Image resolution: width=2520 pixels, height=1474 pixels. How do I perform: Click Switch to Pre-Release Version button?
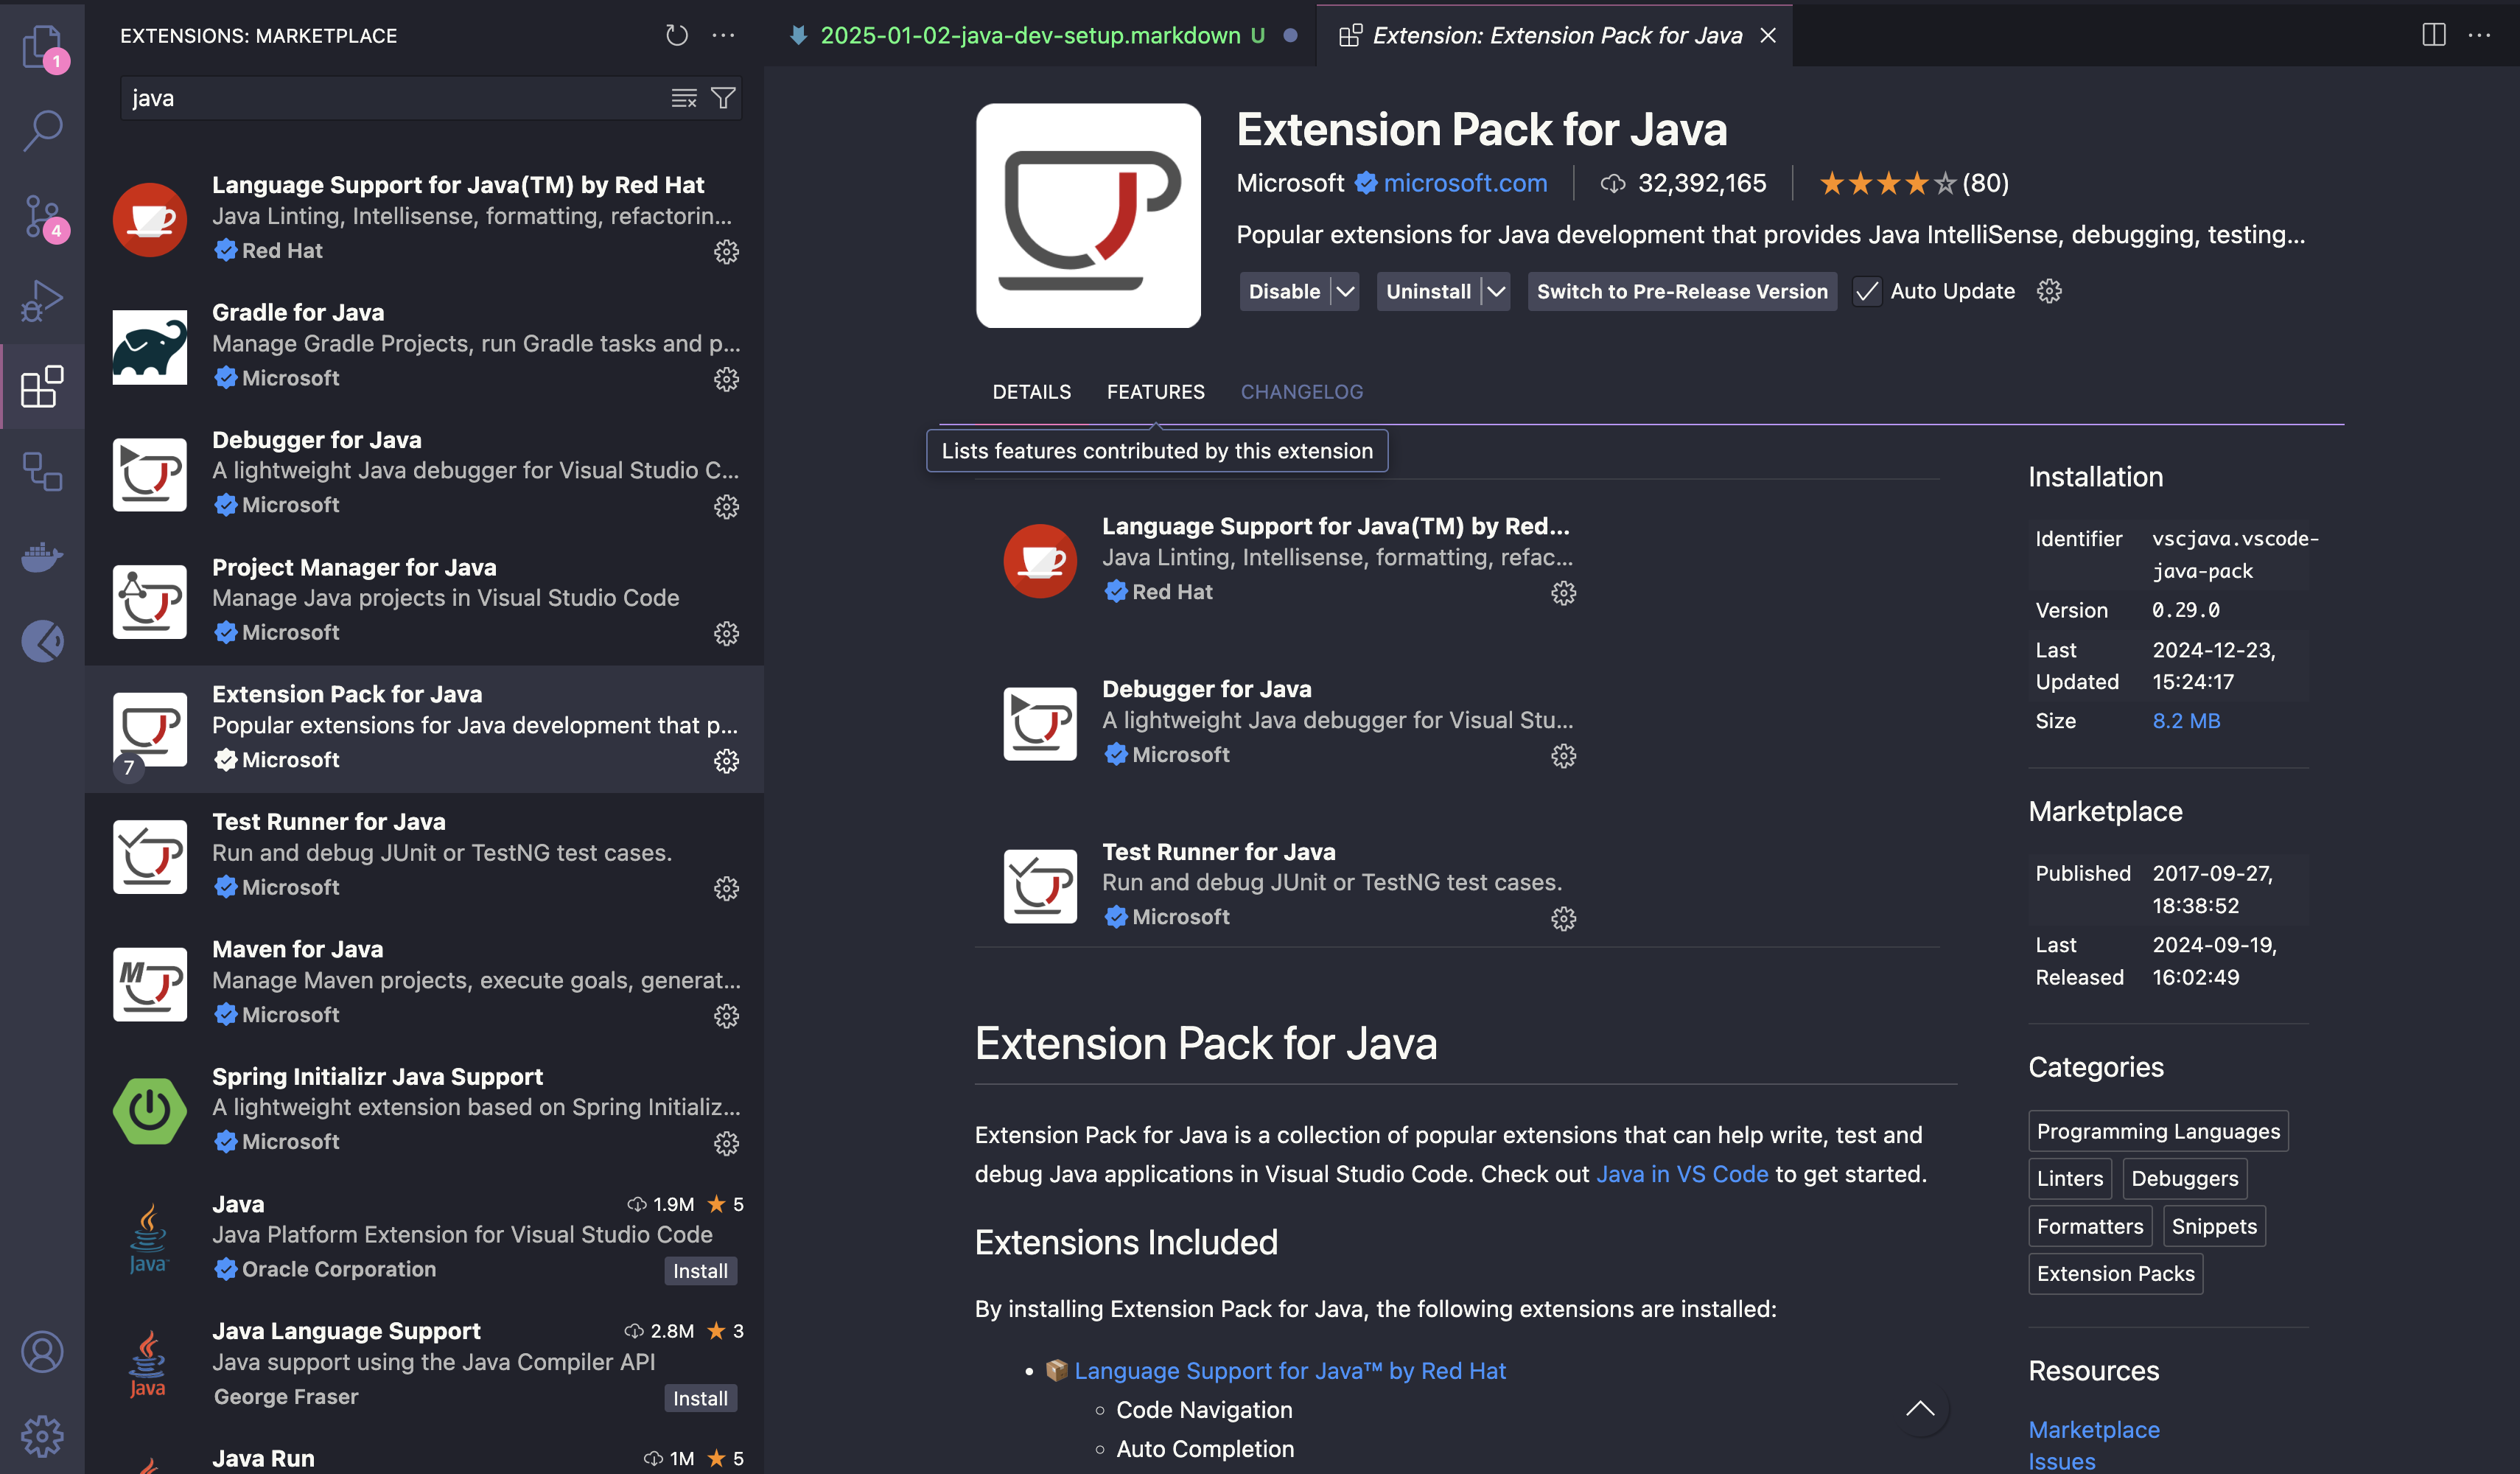[1682, 291]
